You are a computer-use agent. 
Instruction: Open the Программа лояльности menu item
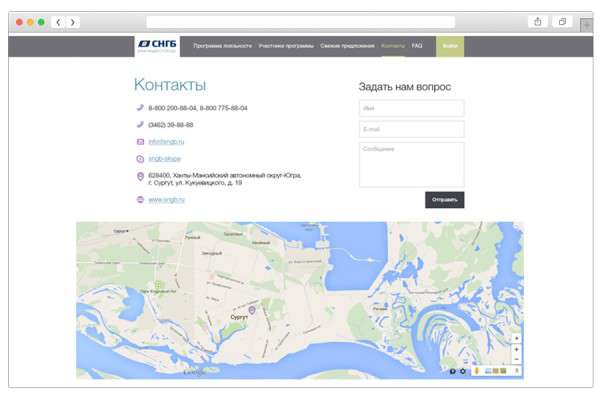[x=222, y=46]
